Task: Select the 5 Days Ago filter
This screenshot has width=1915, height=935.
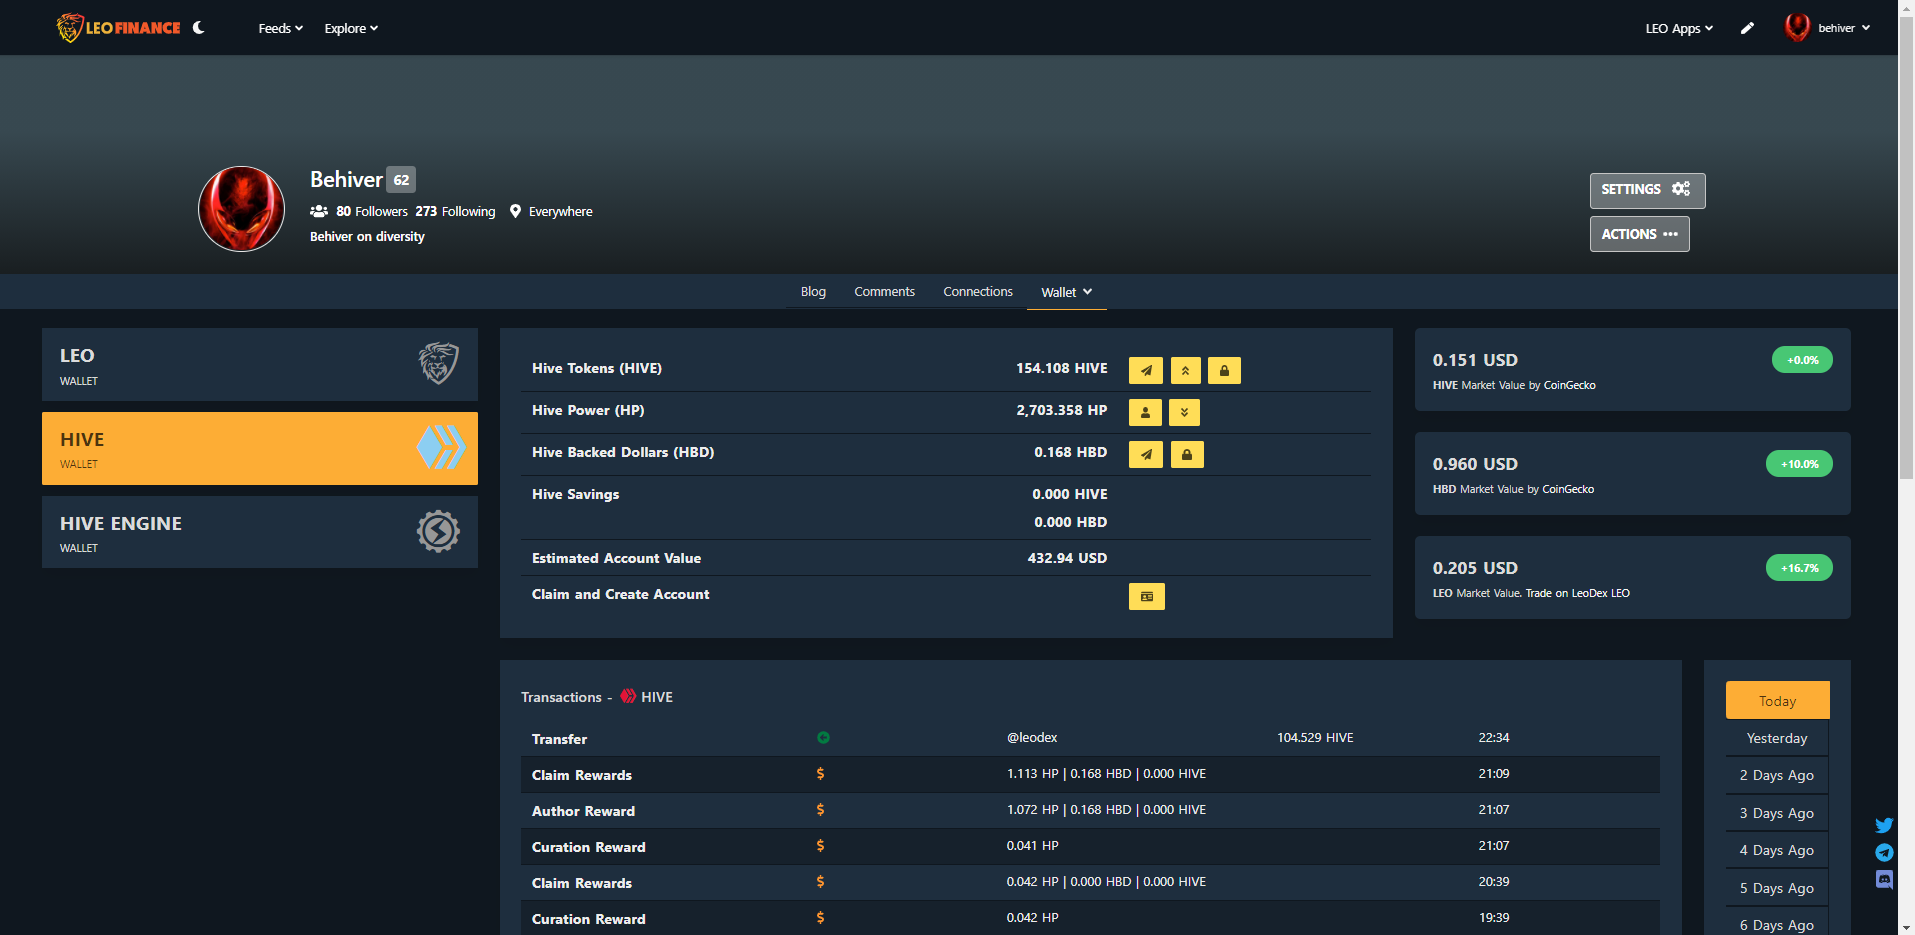Action: [1777, 888]
